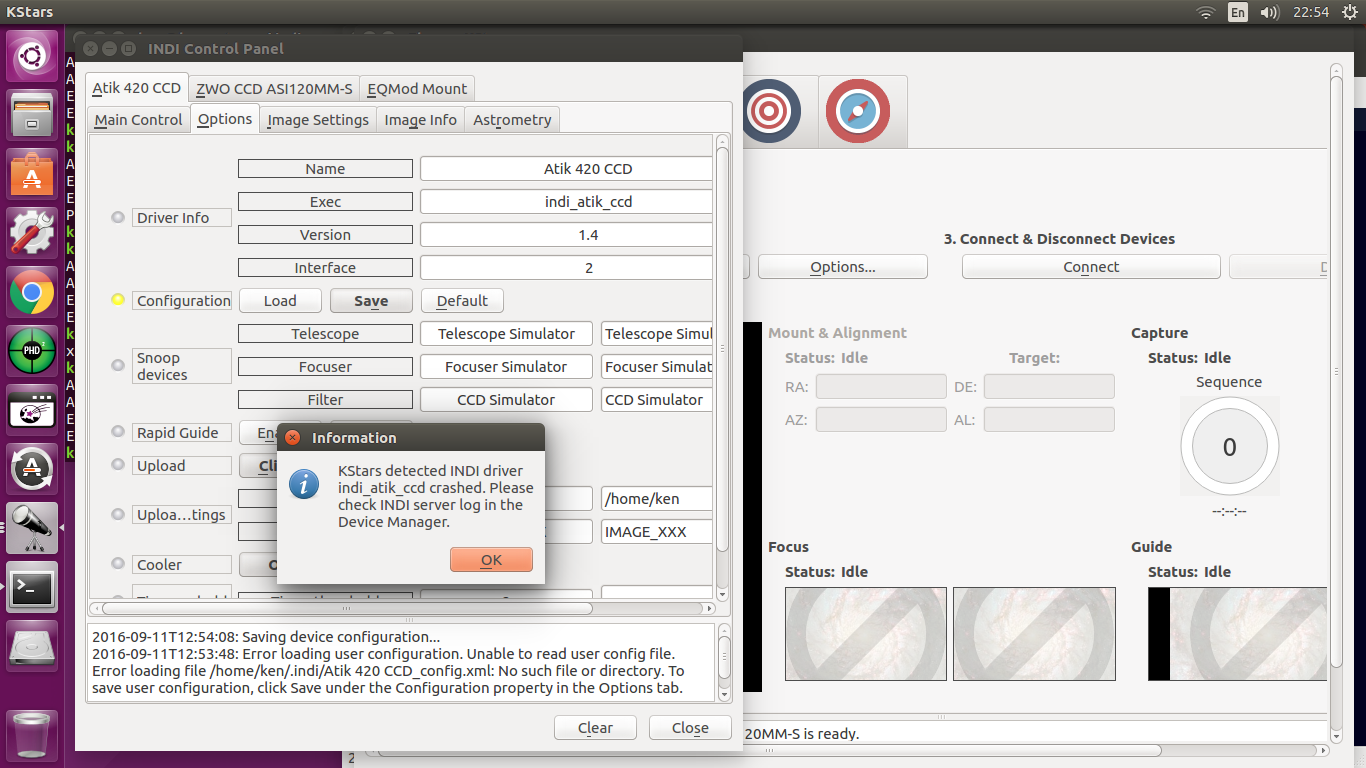
Task: Click the Configuration Load button
Action: pyautogui.click(x=280, y=301)
